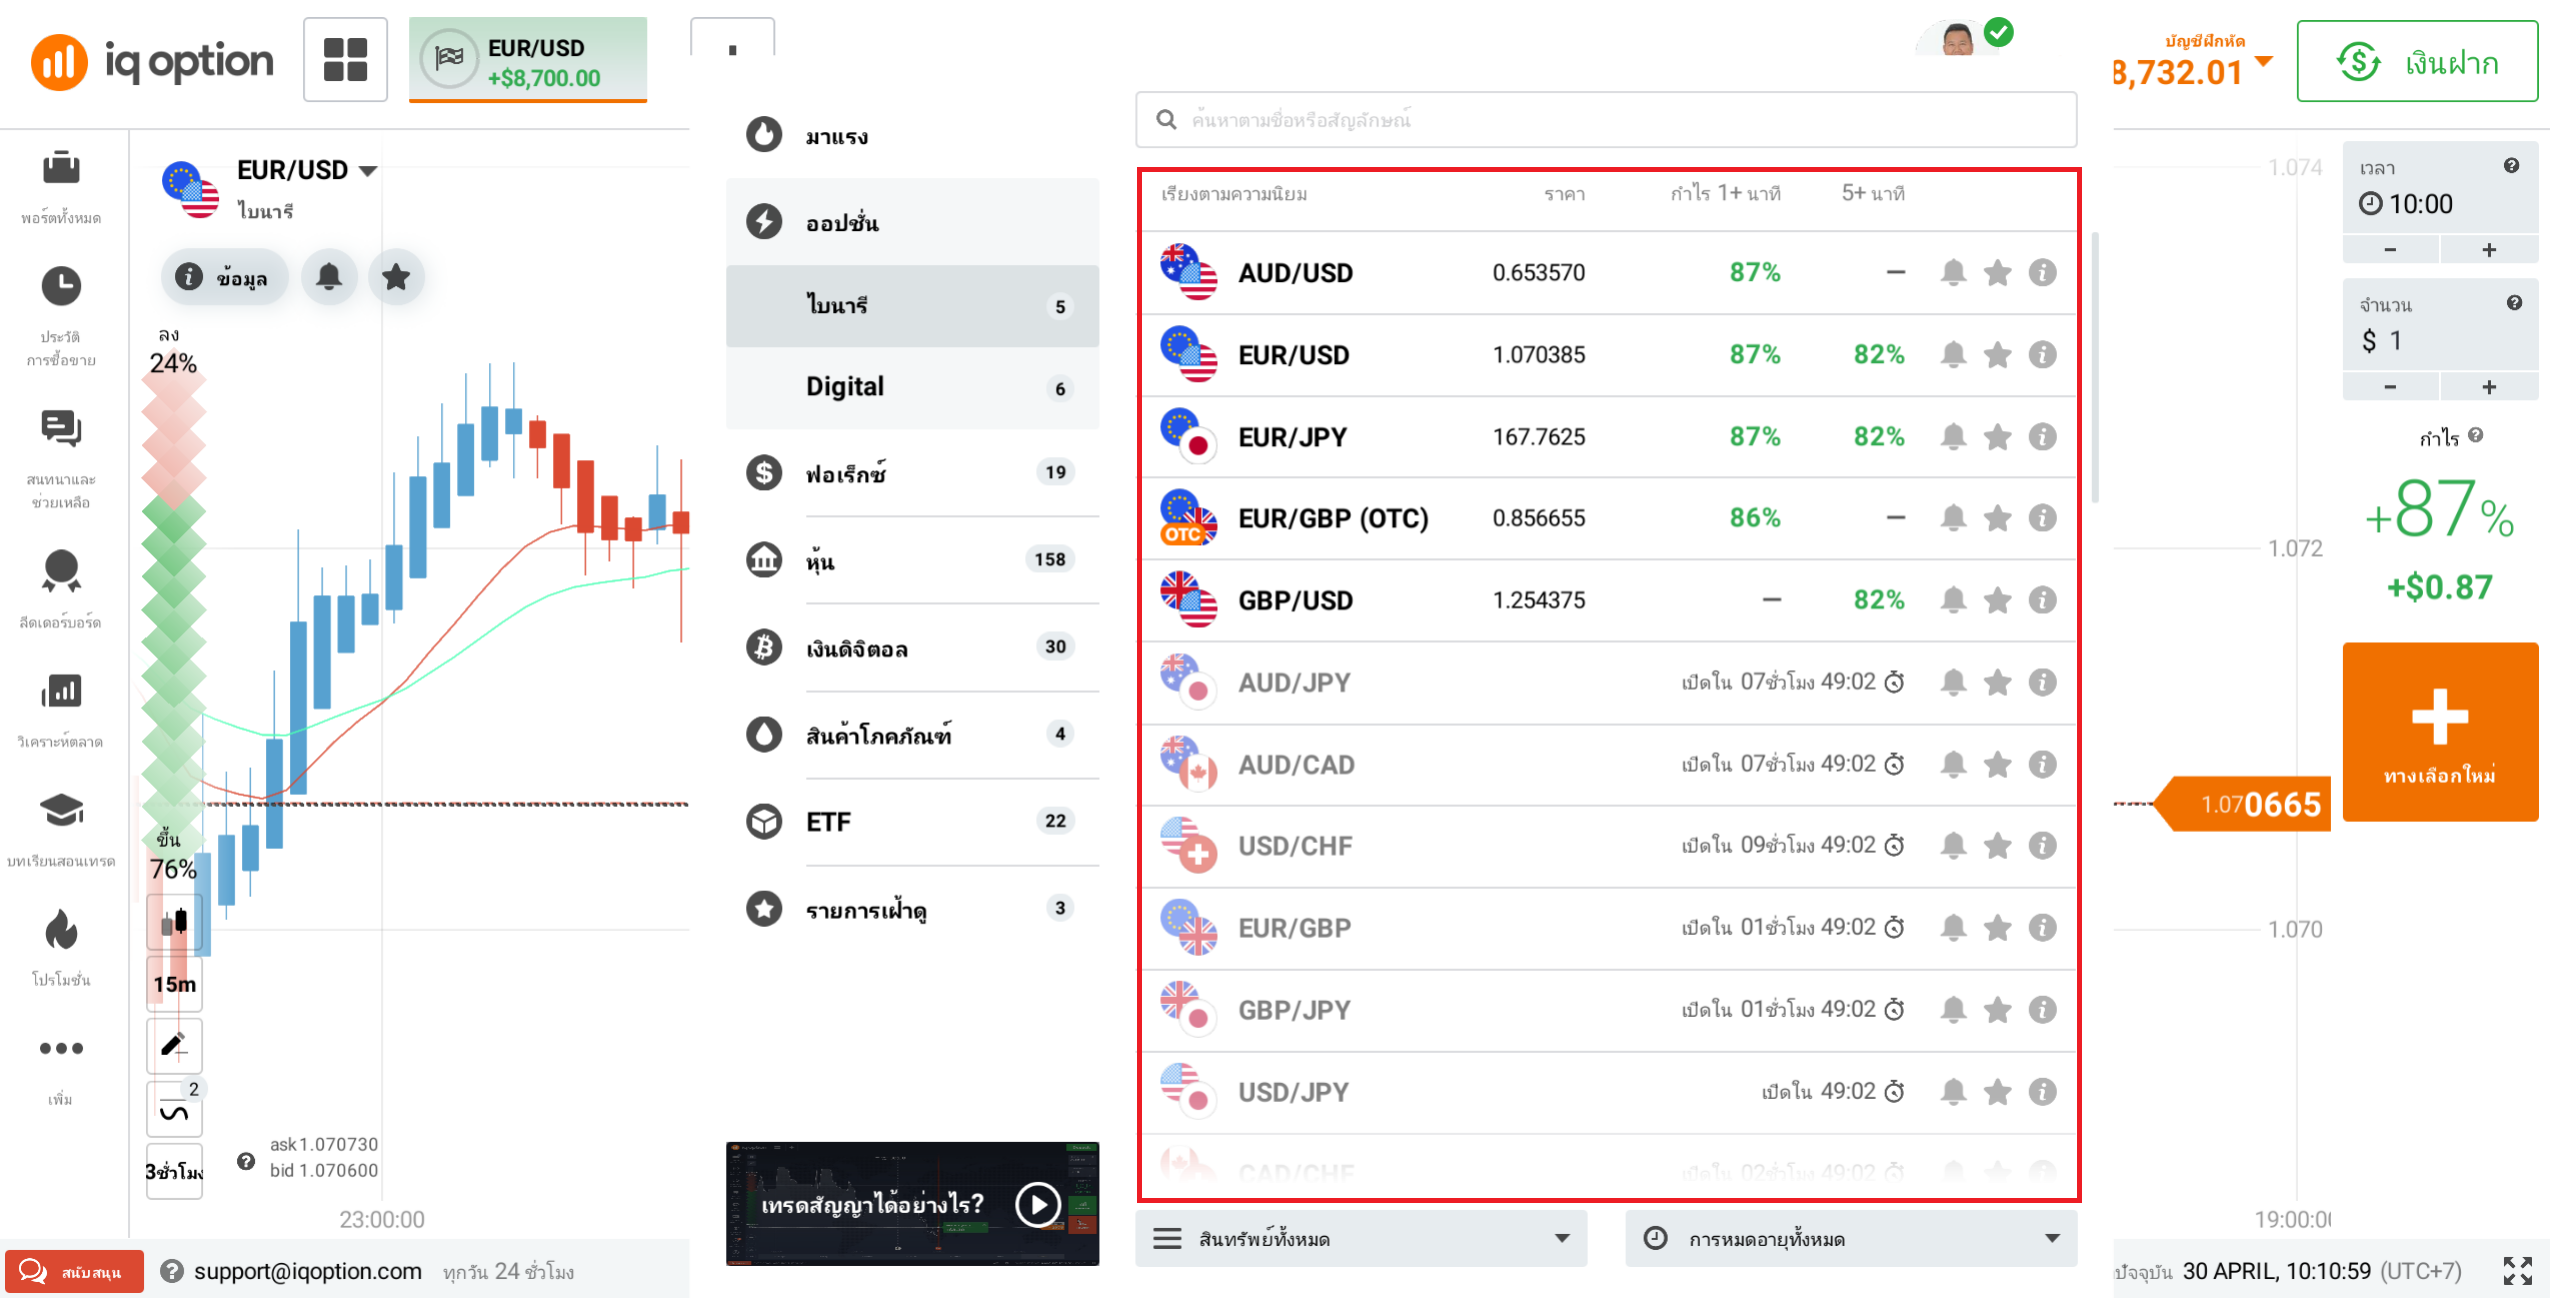Select the trending category in menu
2550x1298 pixels.
pos(912,135)
